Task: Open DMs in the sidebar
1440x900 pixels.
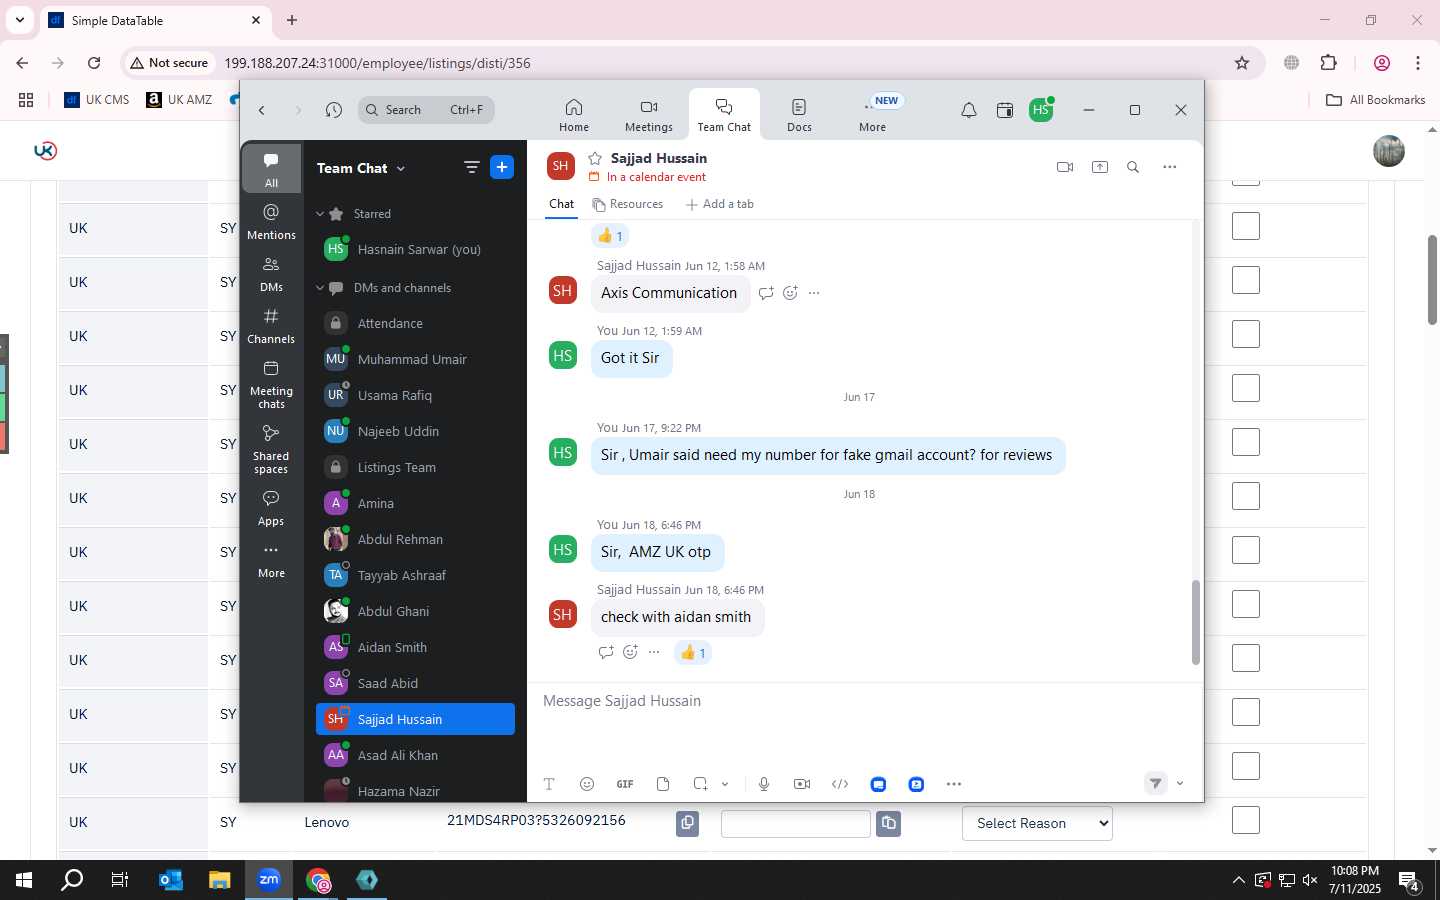Action: [x=271, y=273]
